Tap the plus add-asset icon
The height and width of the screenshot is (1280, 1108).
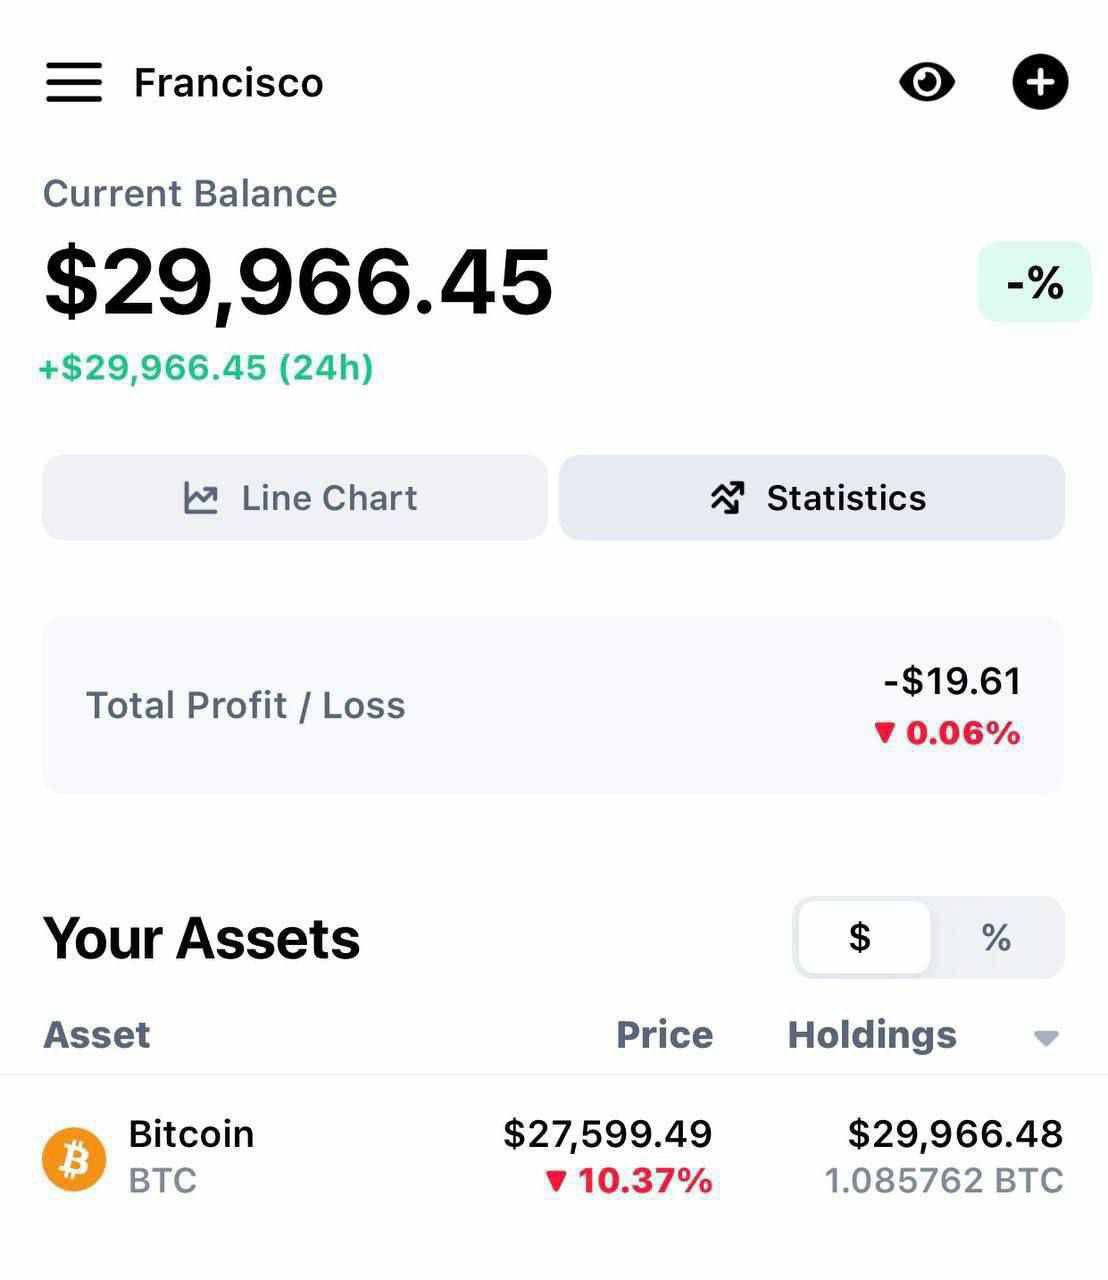(1040, 82)
